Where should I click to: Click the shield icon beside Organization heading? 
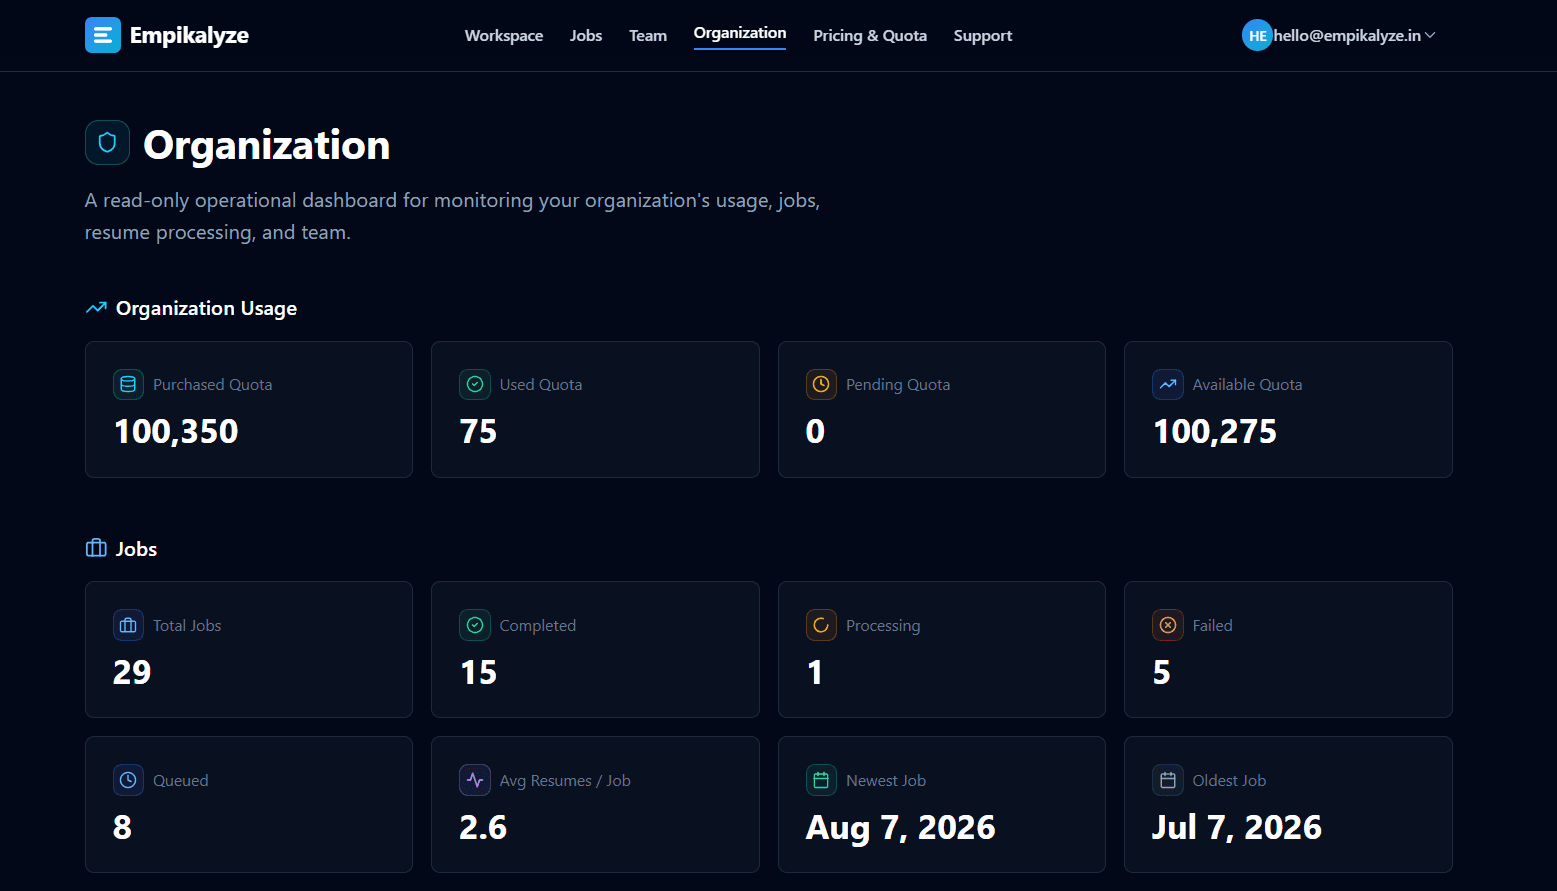pos(107,142)
